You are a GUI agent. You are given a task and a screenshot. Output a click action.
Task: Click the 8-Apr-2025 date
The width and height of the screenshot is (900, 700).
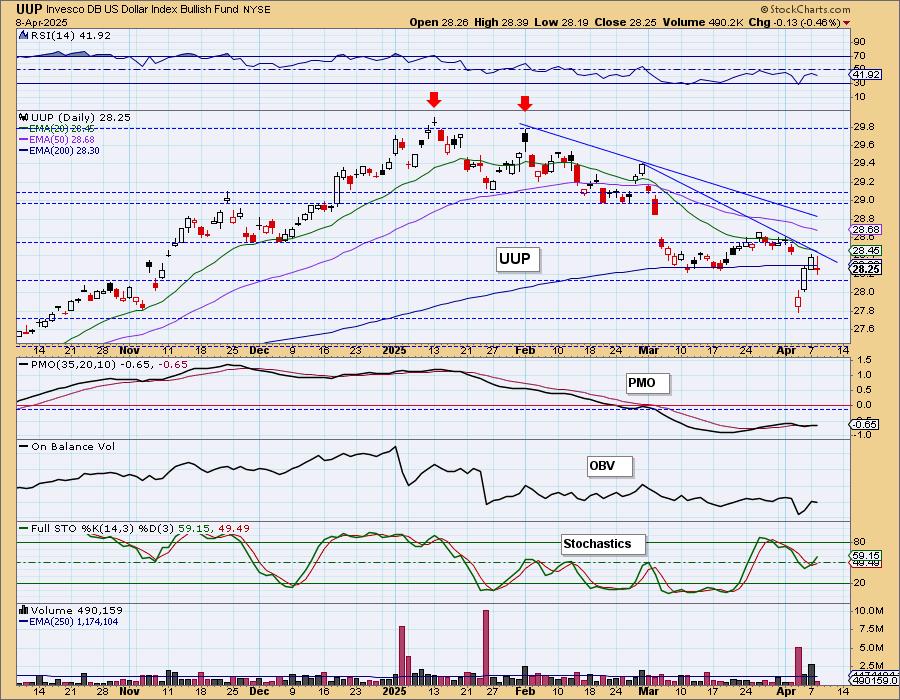[x=41, y=23]
